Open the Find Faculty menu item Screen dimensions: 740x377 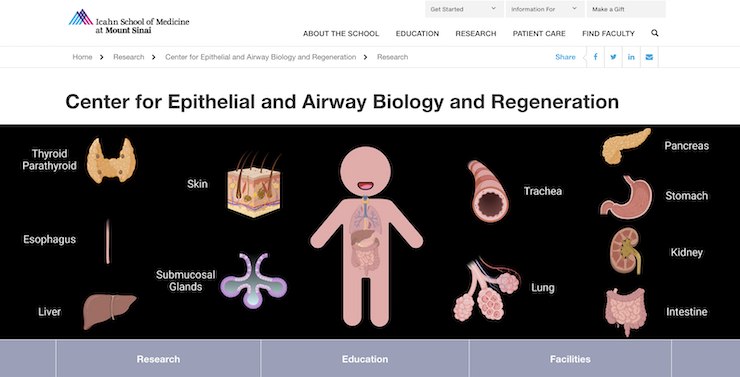[x=608, y=34]
